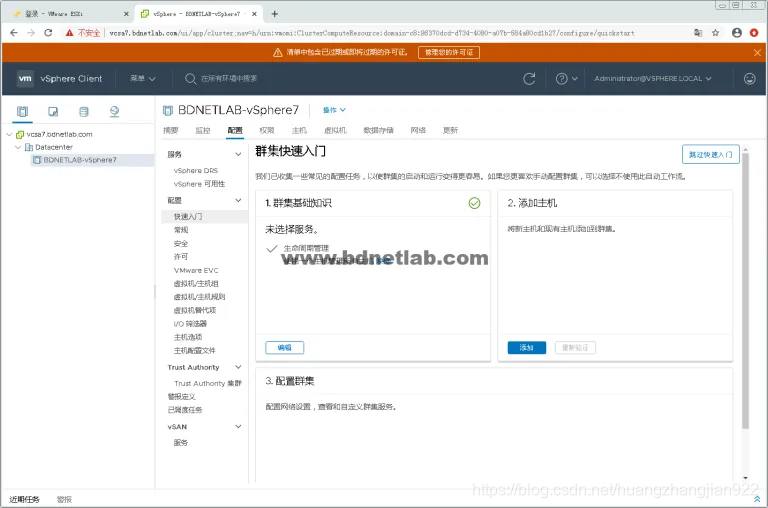This screenshot has height=508, width=768.
Task: Open Administrator@VSPHERE.LOCAL user dropdown
Action: [x=653, y=78]
